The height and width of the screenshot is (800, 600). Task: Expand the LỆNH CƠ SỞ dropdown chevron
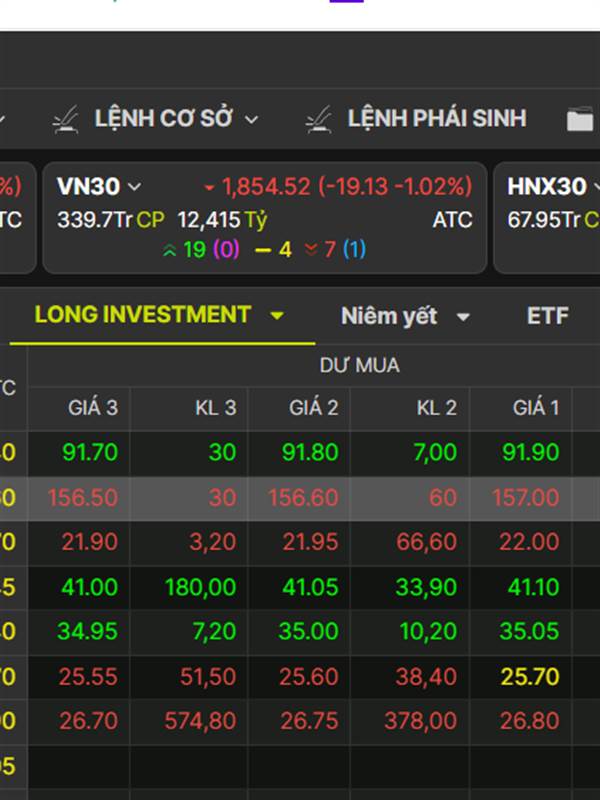tap(251, 120)
